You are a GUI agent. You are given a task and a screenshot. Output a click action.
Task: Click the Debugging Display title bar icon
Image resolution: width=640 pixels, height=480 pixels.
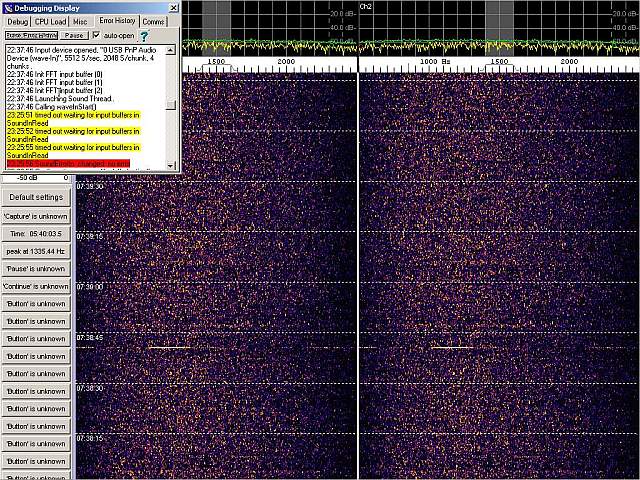point(8,7)
